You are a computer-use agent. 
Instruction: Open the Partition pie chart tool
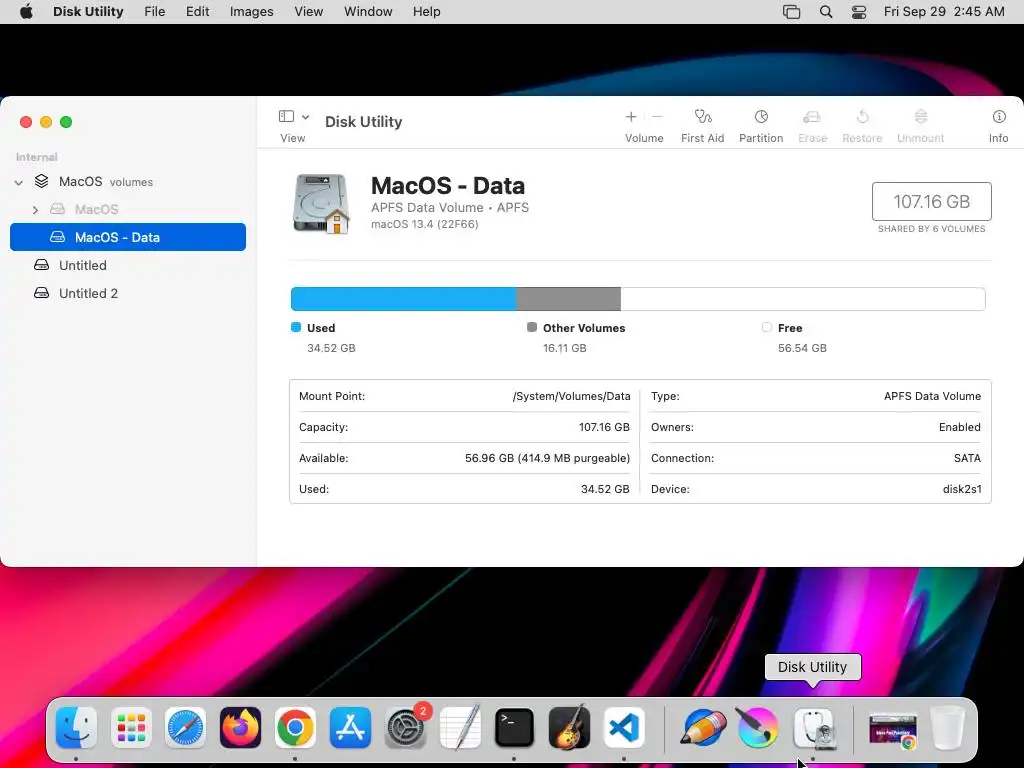[x=761, y=117]
